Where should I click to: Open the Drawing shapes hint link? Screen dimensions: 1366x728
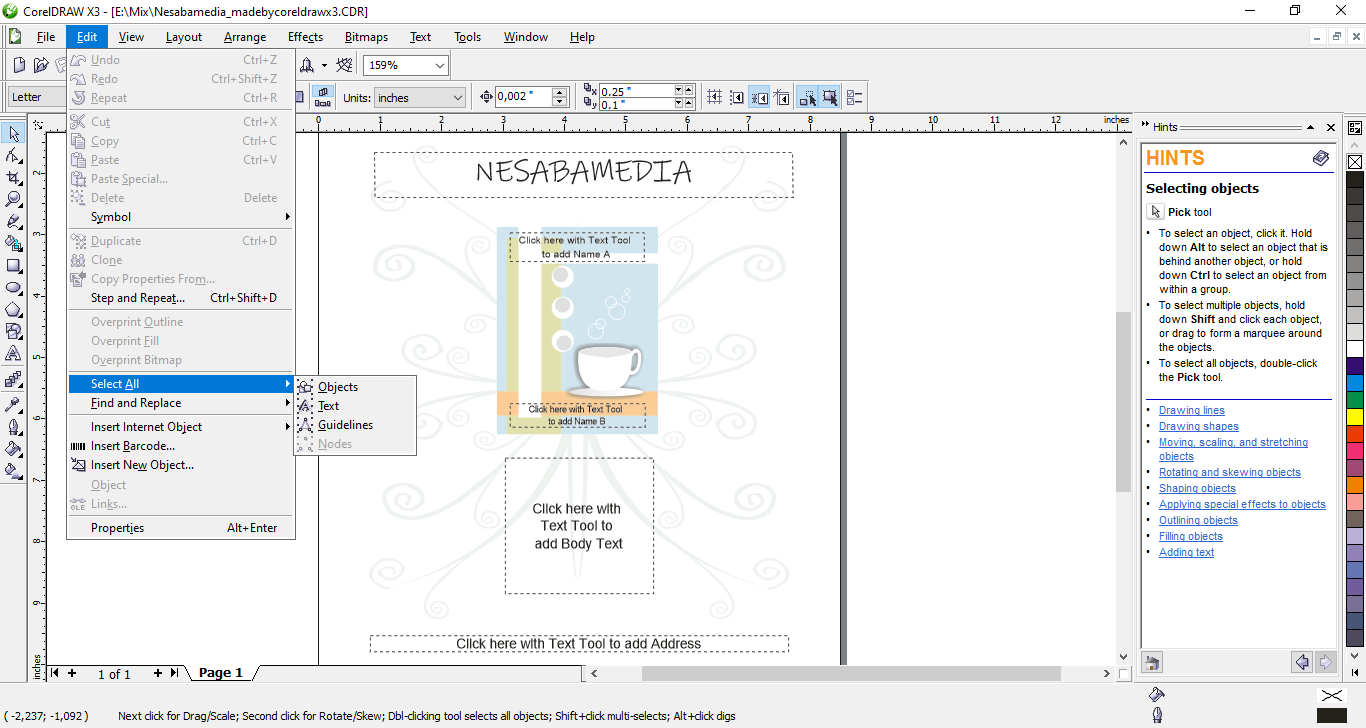pos(1198,427)
